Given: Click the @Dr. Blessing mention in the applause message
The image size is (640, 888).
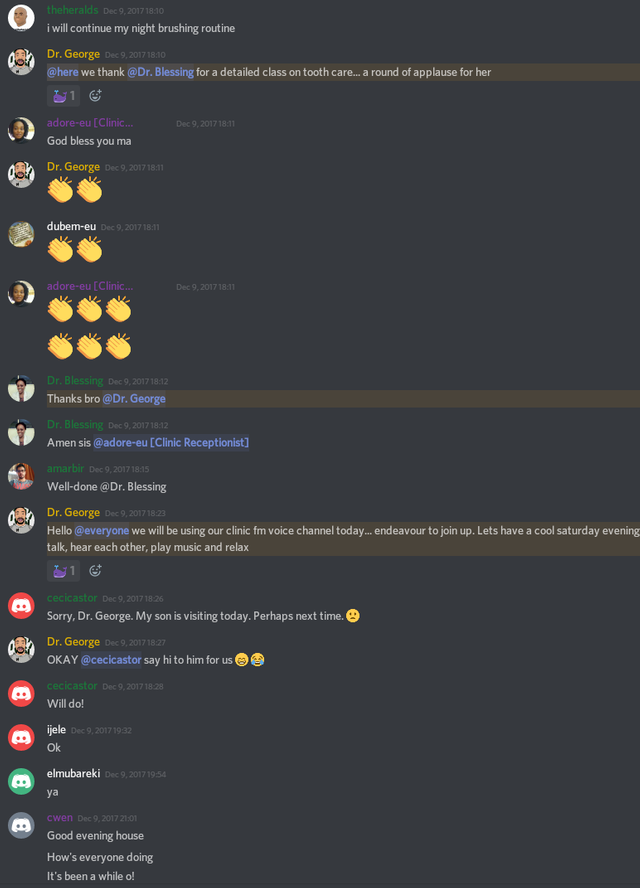Looking at the screenshot, I should [x=161, y=72].
